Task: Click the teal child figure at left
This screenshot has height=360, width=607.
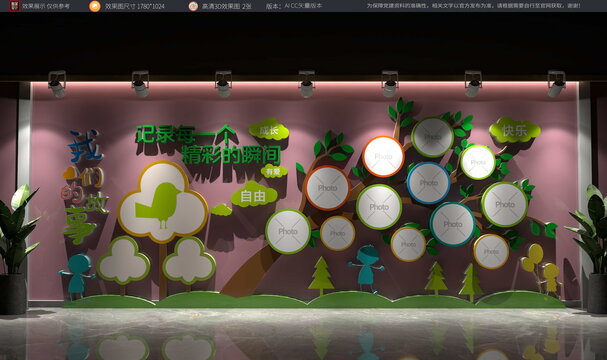Action: point(78,276)
